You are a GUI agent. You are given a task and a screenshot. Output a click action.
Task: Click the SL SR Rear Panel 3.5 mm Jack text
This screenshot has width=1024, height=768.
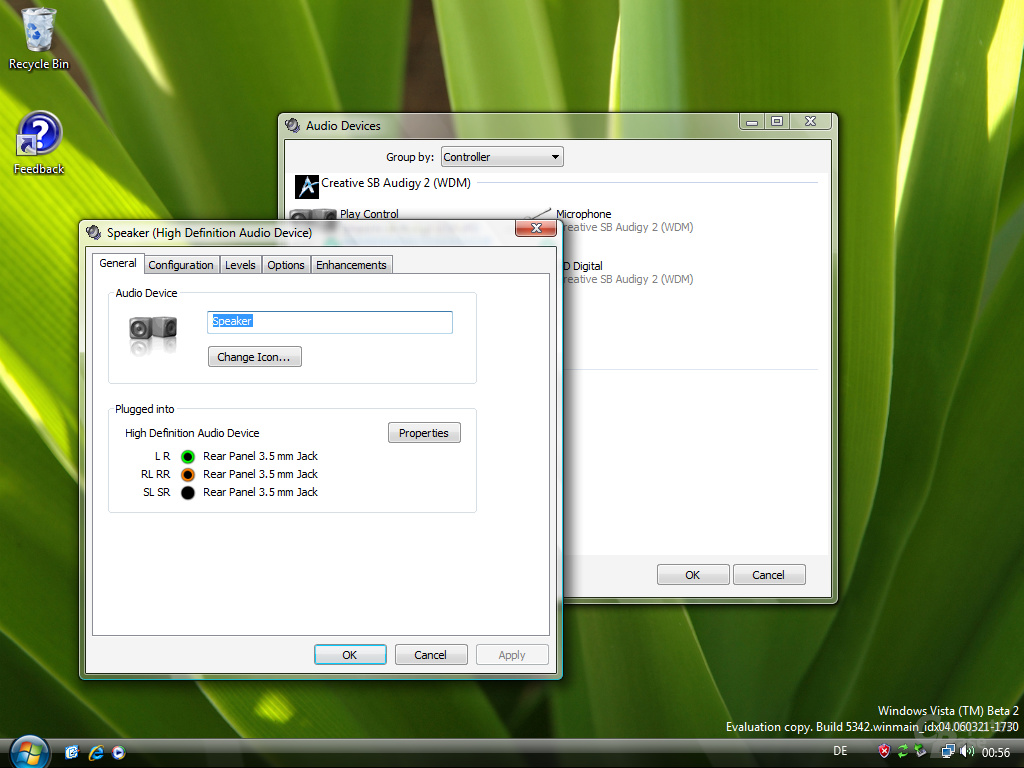[260, 493]
